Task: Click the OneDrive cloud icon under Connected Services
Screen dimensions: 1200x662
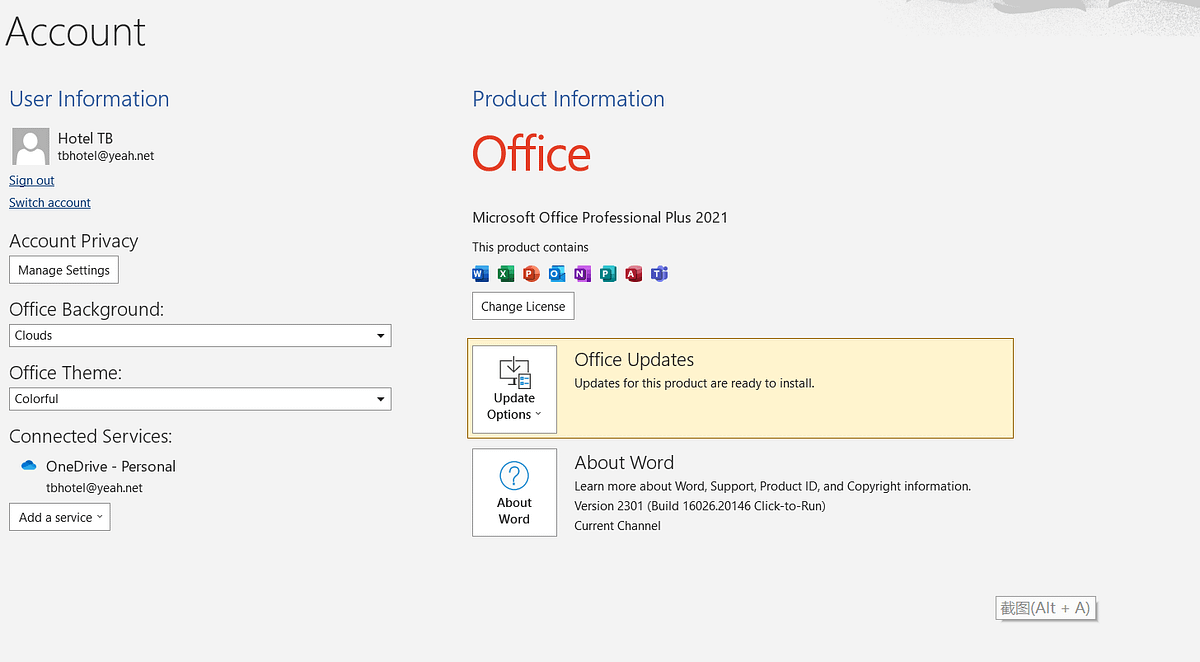Action: [27, 464]
